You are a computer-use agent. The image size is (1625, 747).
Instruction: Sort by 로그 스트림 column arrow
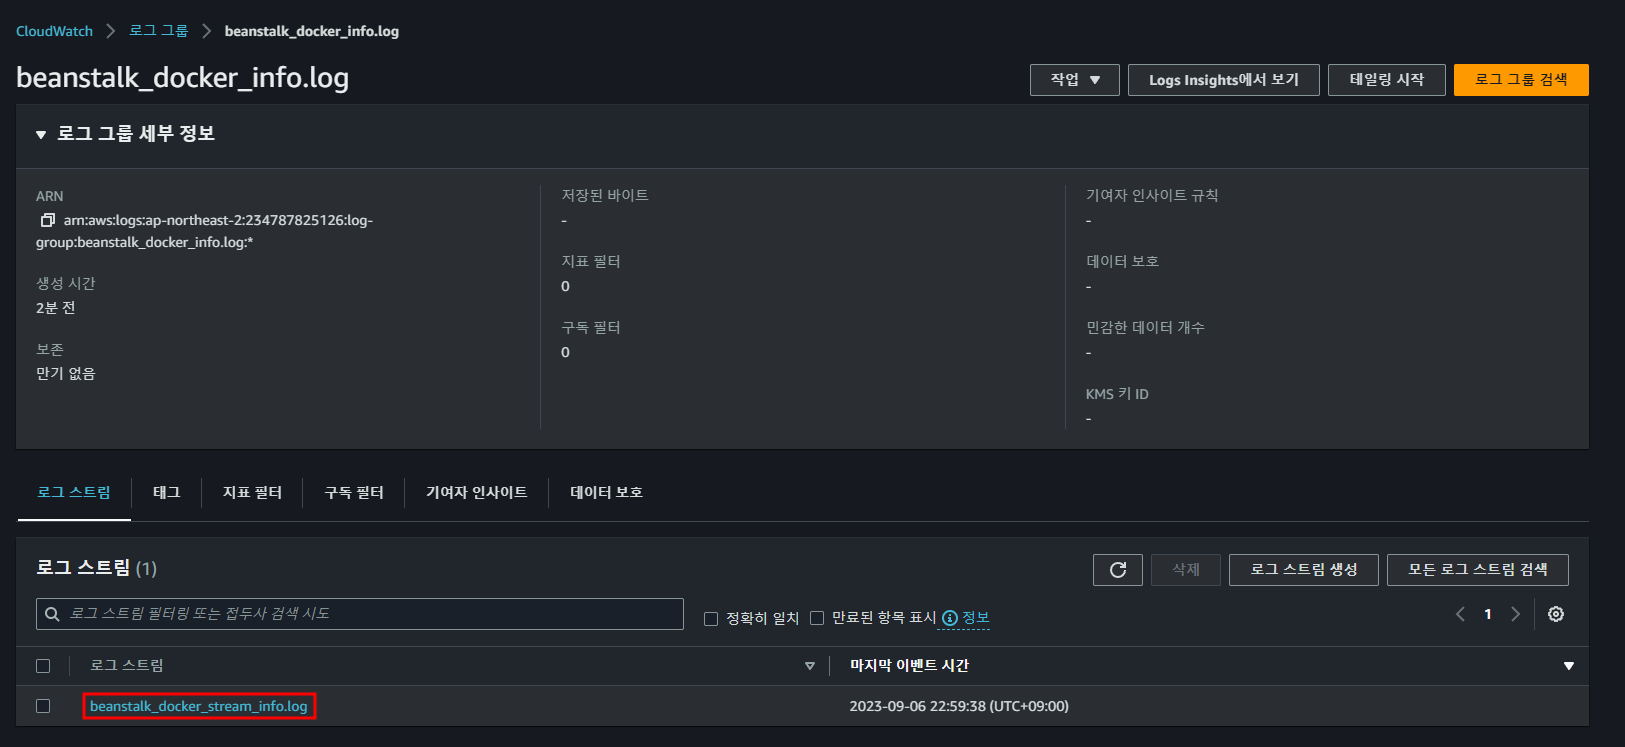click(x=810, y=666)
